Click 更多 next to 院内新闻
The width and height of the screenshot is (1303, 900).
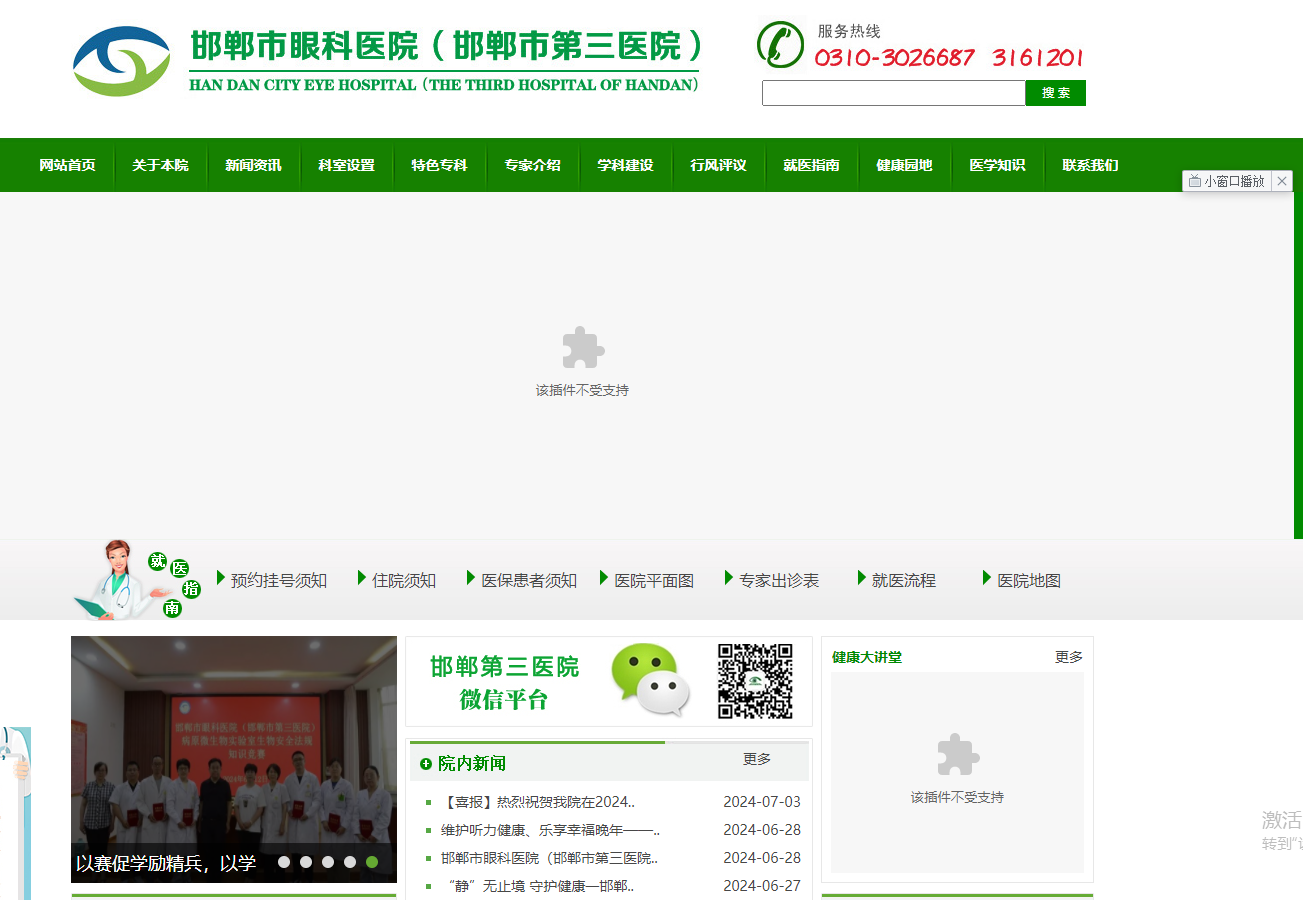point(757,759)
